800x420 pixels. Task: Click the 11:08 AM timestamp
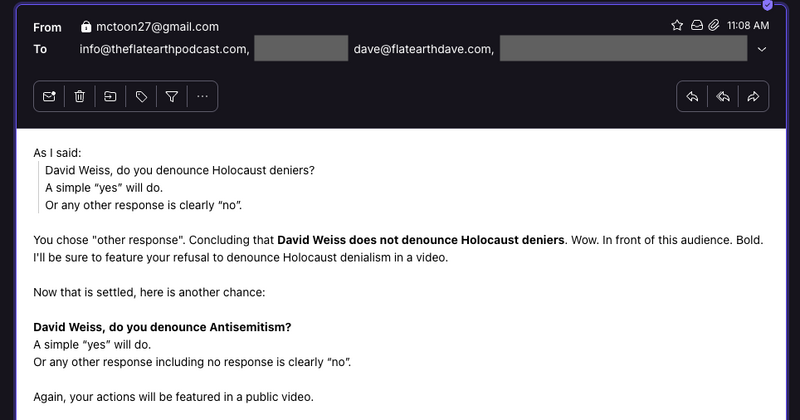coord(748,25)
